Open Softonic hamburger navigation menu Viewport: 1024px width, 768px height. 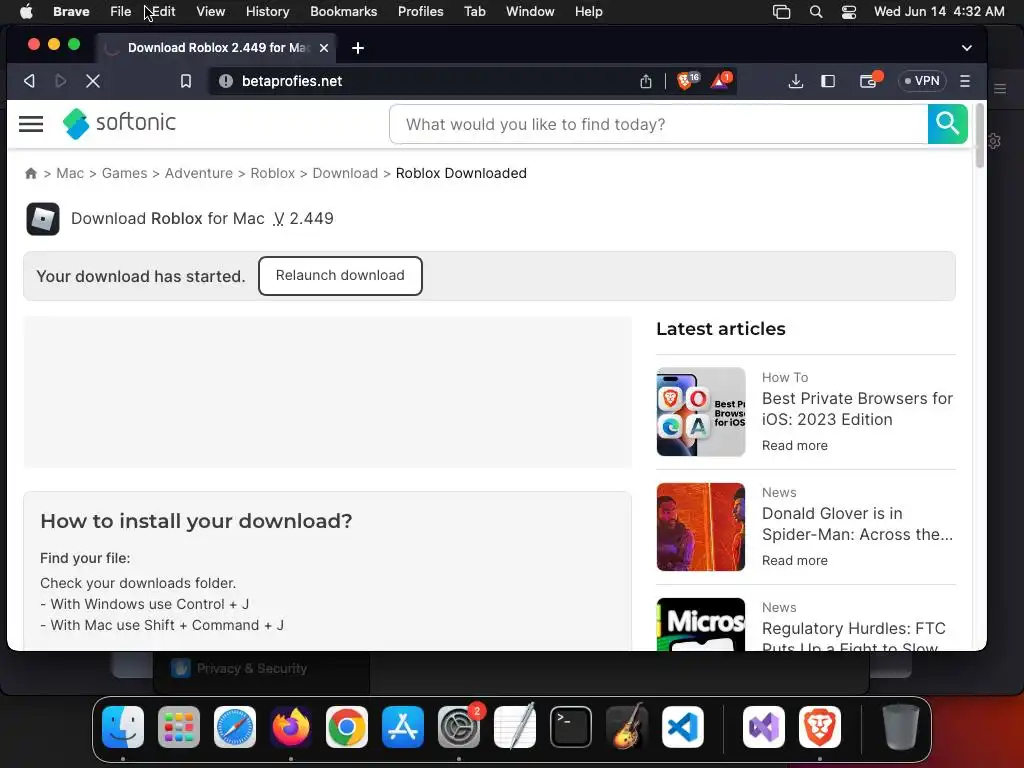click(x=31, y=123)
